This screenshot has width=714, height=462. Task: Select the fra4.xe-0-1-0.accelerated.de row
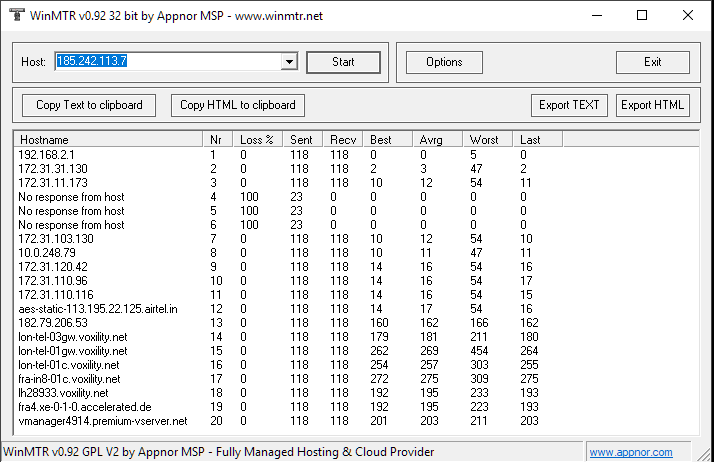tap(289, 407)
